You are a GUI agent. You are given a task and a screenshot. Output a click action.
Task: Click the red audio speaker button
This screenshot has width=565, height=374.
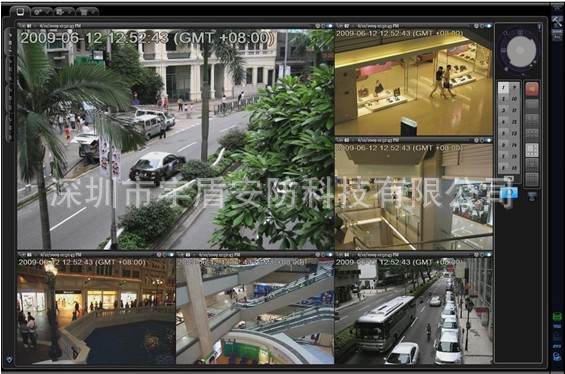pos(532,89)
